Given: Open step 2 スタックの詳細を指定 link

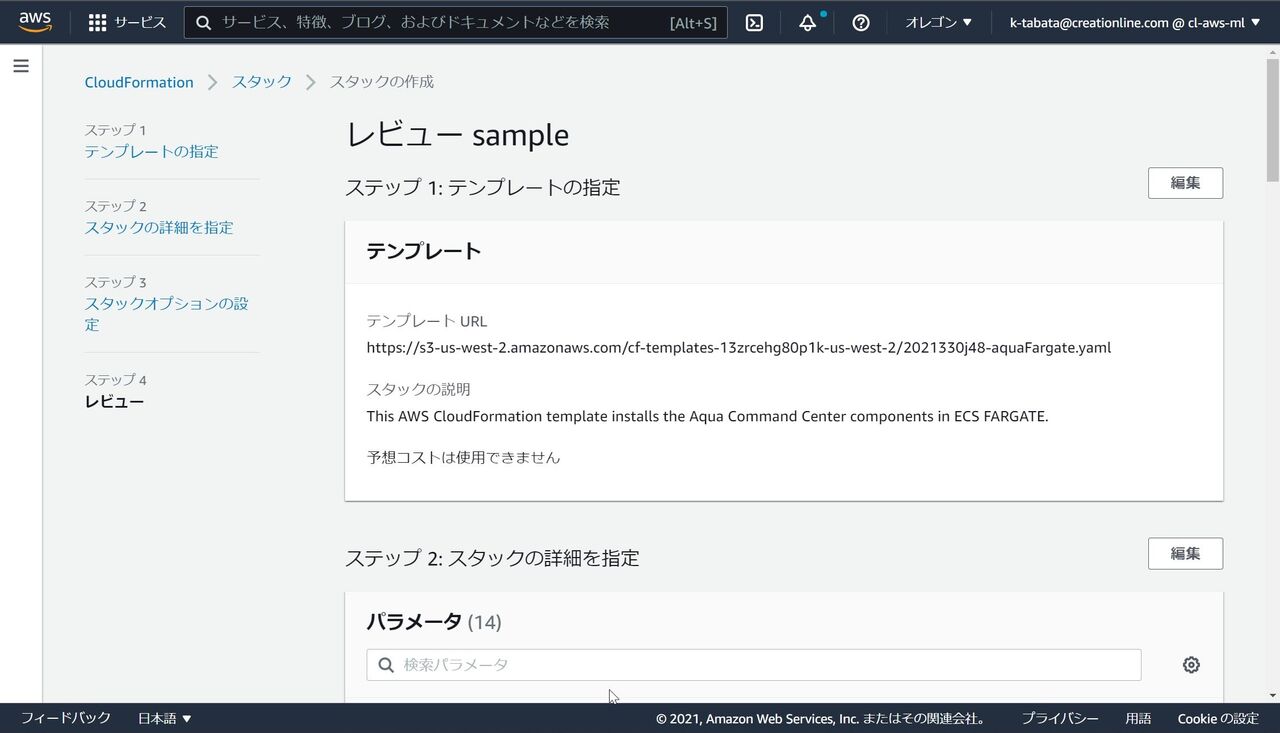Looking at the screenshot, I should 159,227.
